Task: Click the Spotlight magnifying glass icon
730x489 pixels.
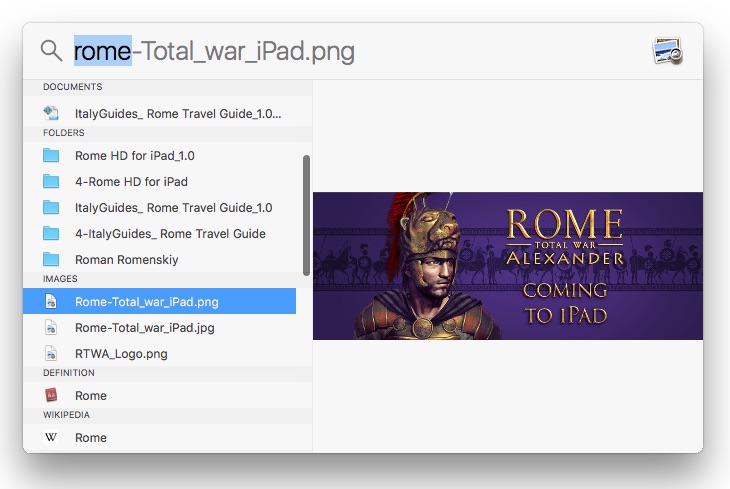Action: (51, 51)
